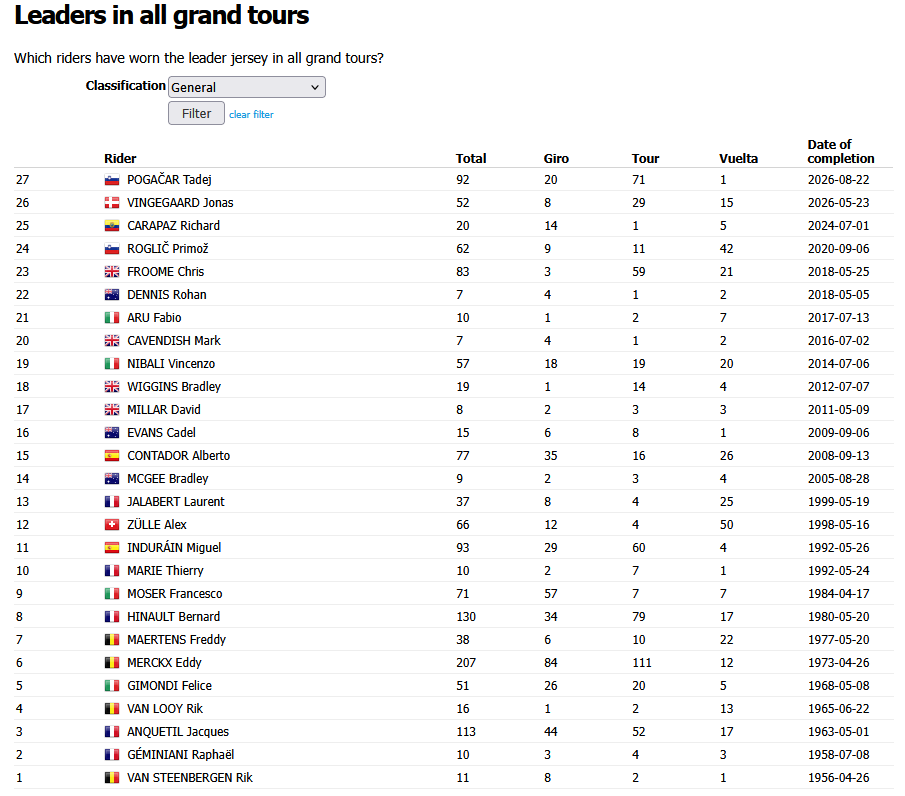Click the clear filter link
Viewport: 905px width, 796px height.
coord(251,114)
